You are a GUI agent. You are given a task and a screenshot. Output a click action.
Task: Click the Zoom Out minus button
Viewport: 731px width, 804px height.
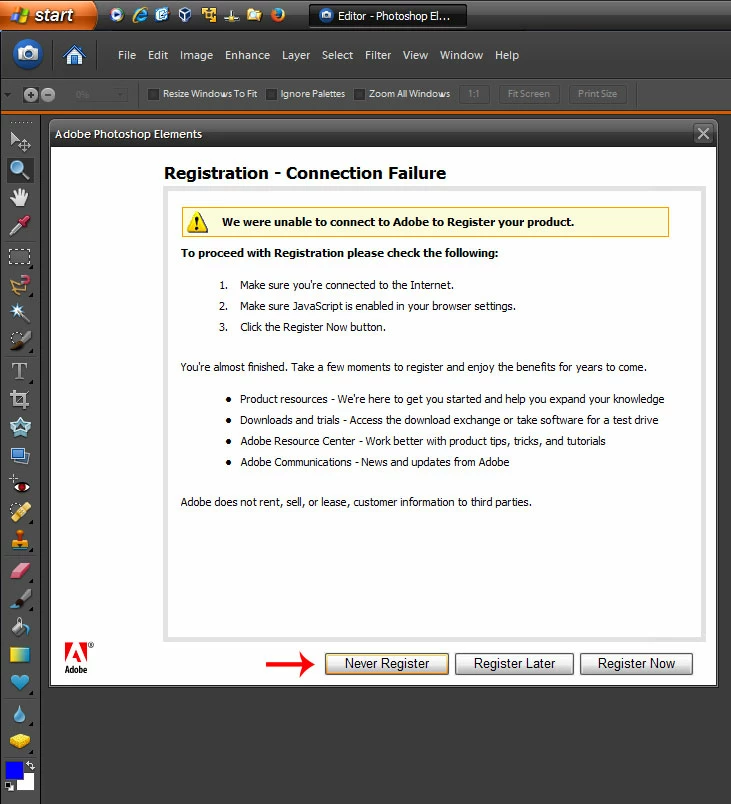48,94
